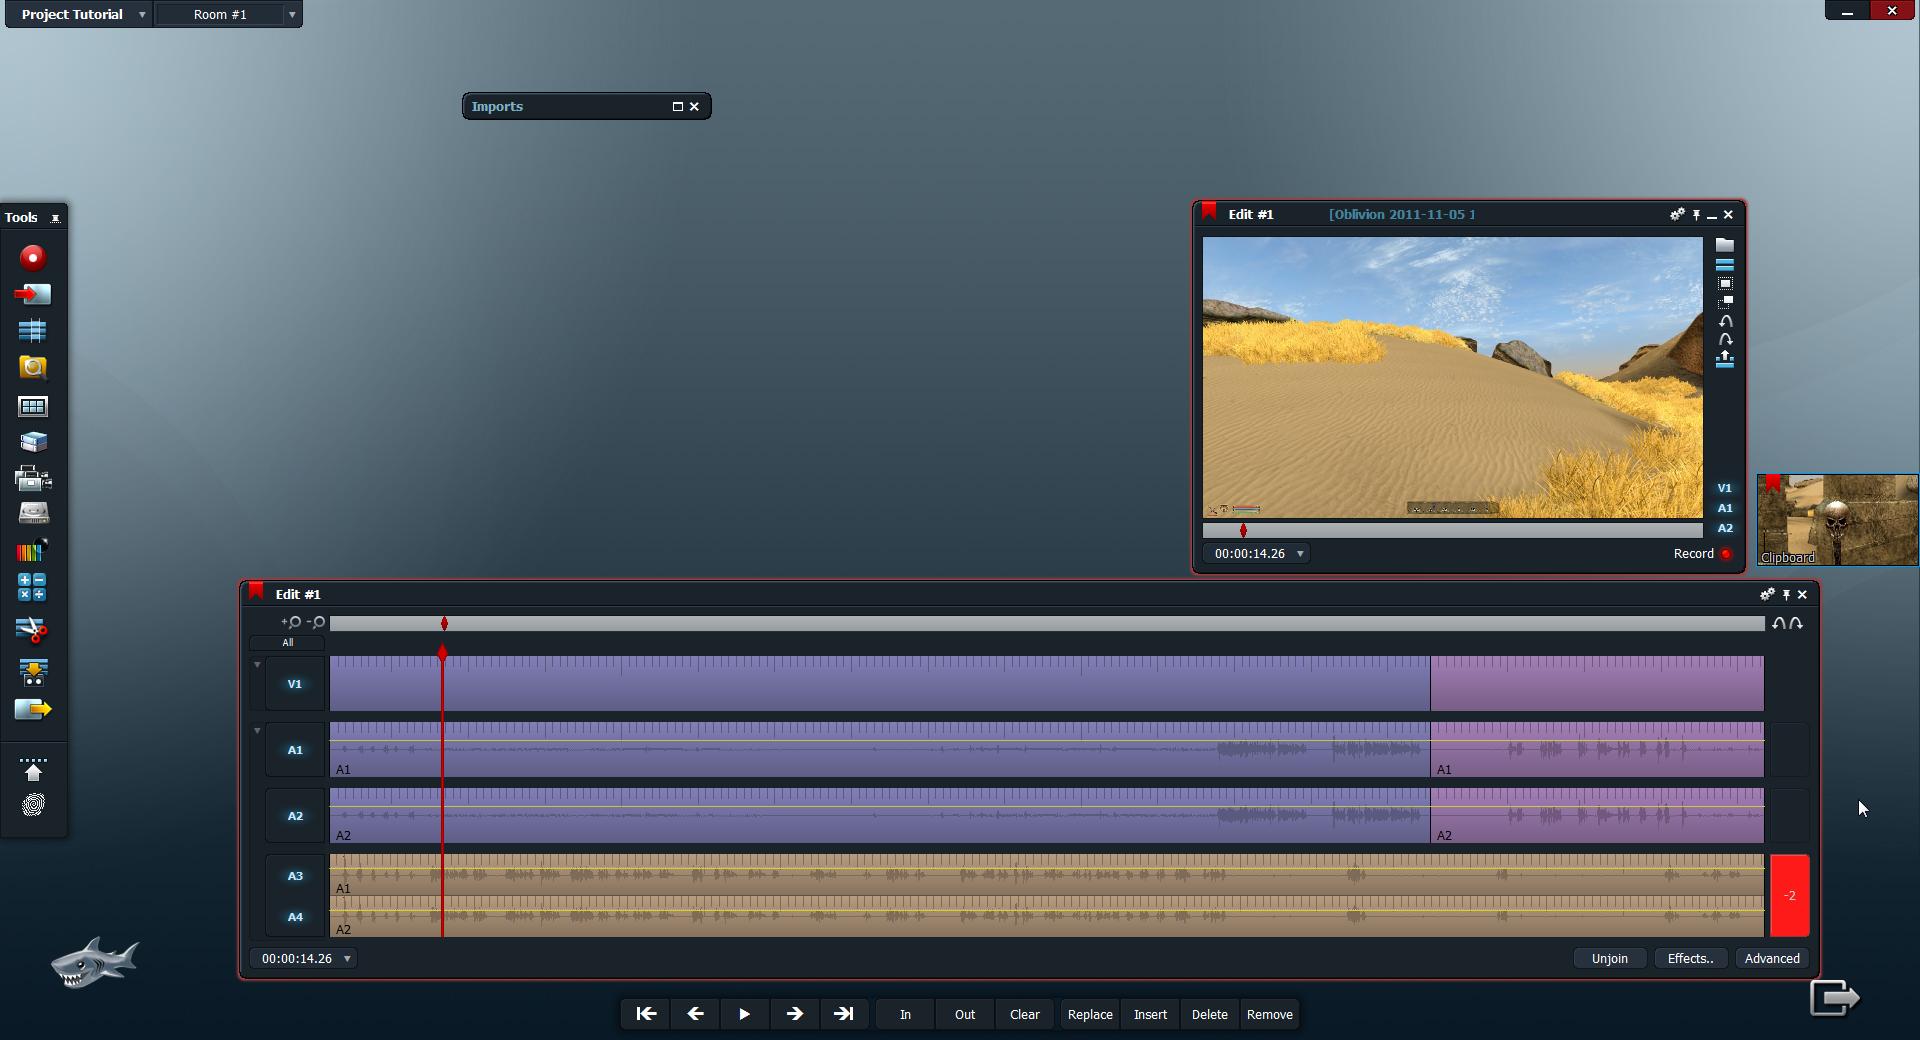Open the camera and printer devices tool
This screenshot has width=1920, height=1040.
pyautogui.click(x=33, y=479)
